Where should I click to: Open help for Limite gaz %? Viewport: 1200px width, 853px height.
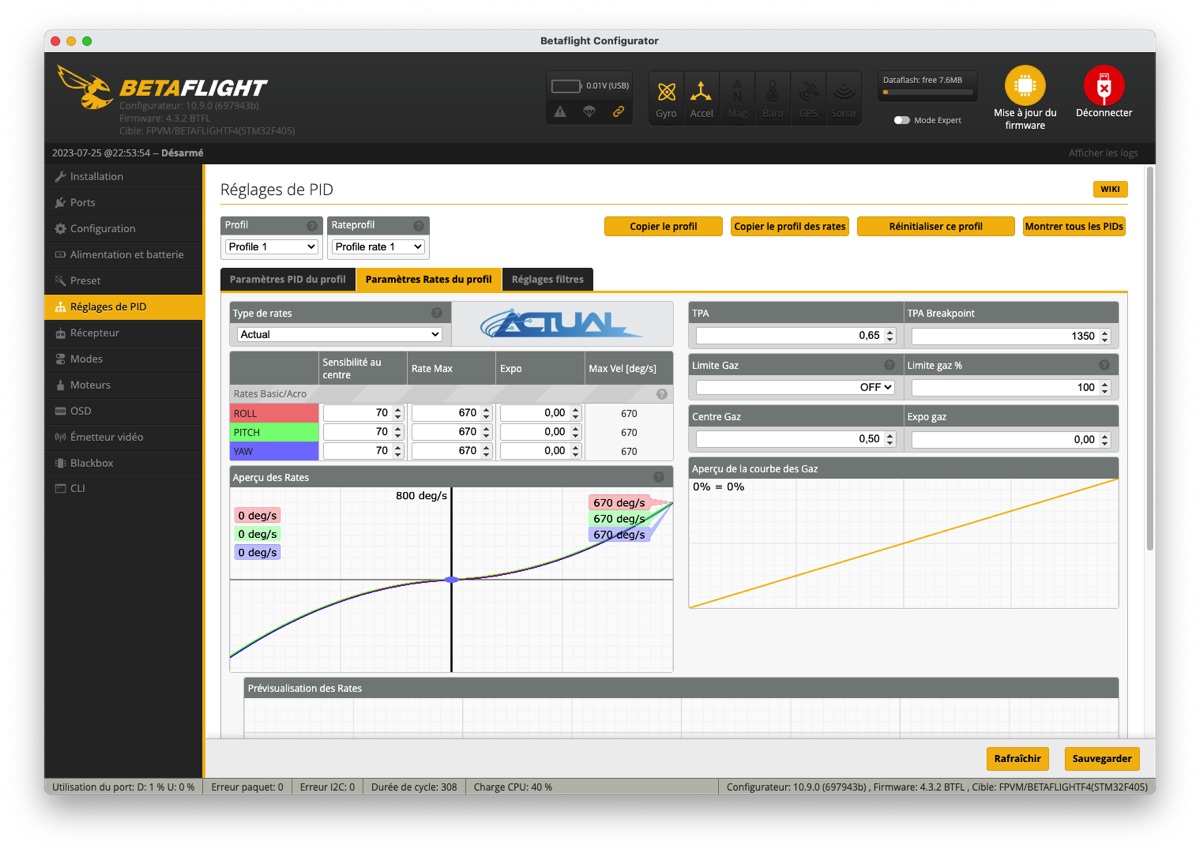pyautogui.click(x=1104, y=365)
